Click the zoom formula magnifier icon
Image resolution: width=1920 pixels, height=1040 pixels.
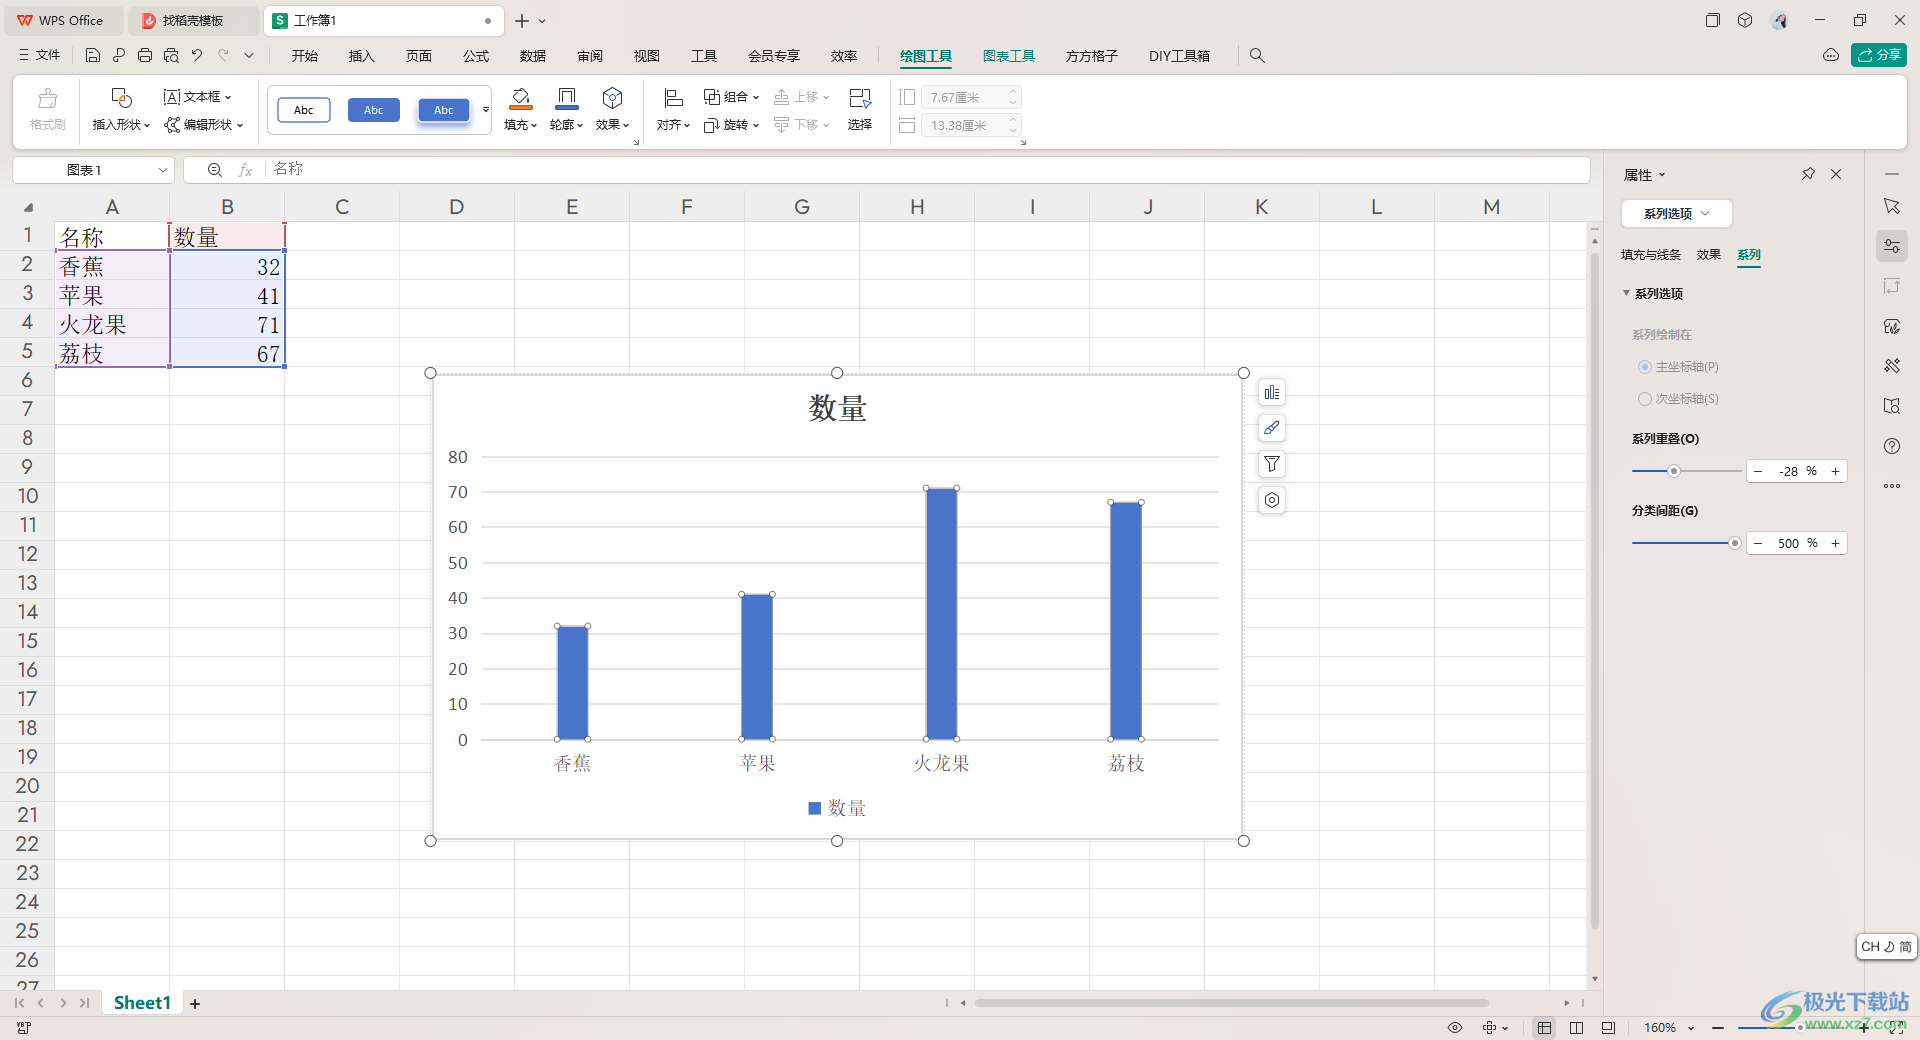[214, 170]
